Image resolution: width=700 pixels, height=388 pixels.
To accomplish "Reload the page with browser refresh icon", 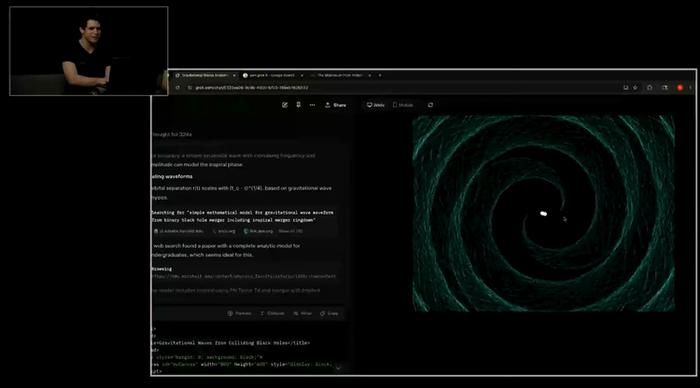I will pos(178,88).
